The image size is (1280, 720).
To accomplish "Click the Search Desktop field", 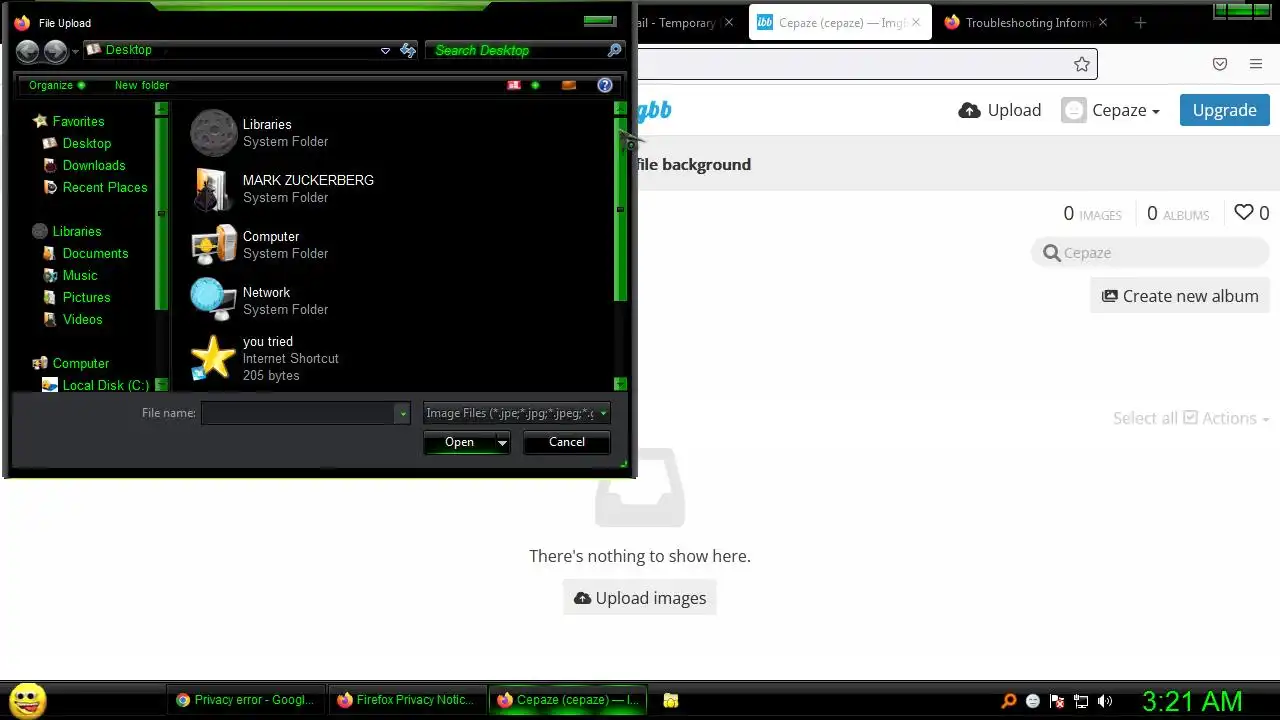I will 515,50.
